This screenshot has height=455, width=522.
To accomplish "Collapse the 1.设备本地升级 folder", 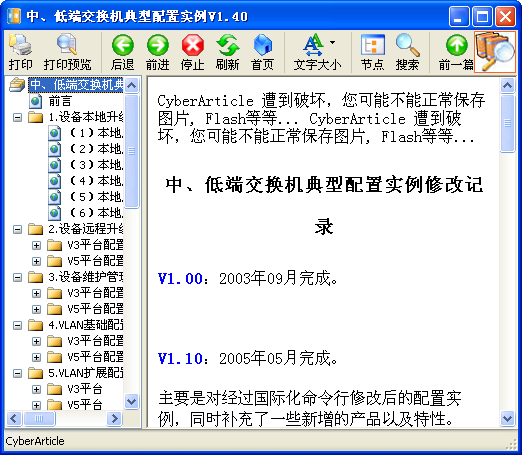I will (x=17, y=117).
